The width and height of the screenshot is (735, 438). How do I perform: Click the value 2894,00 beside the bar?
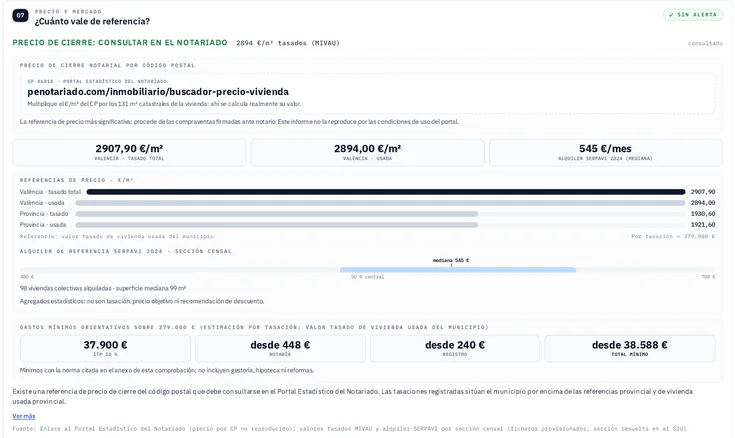703,203
